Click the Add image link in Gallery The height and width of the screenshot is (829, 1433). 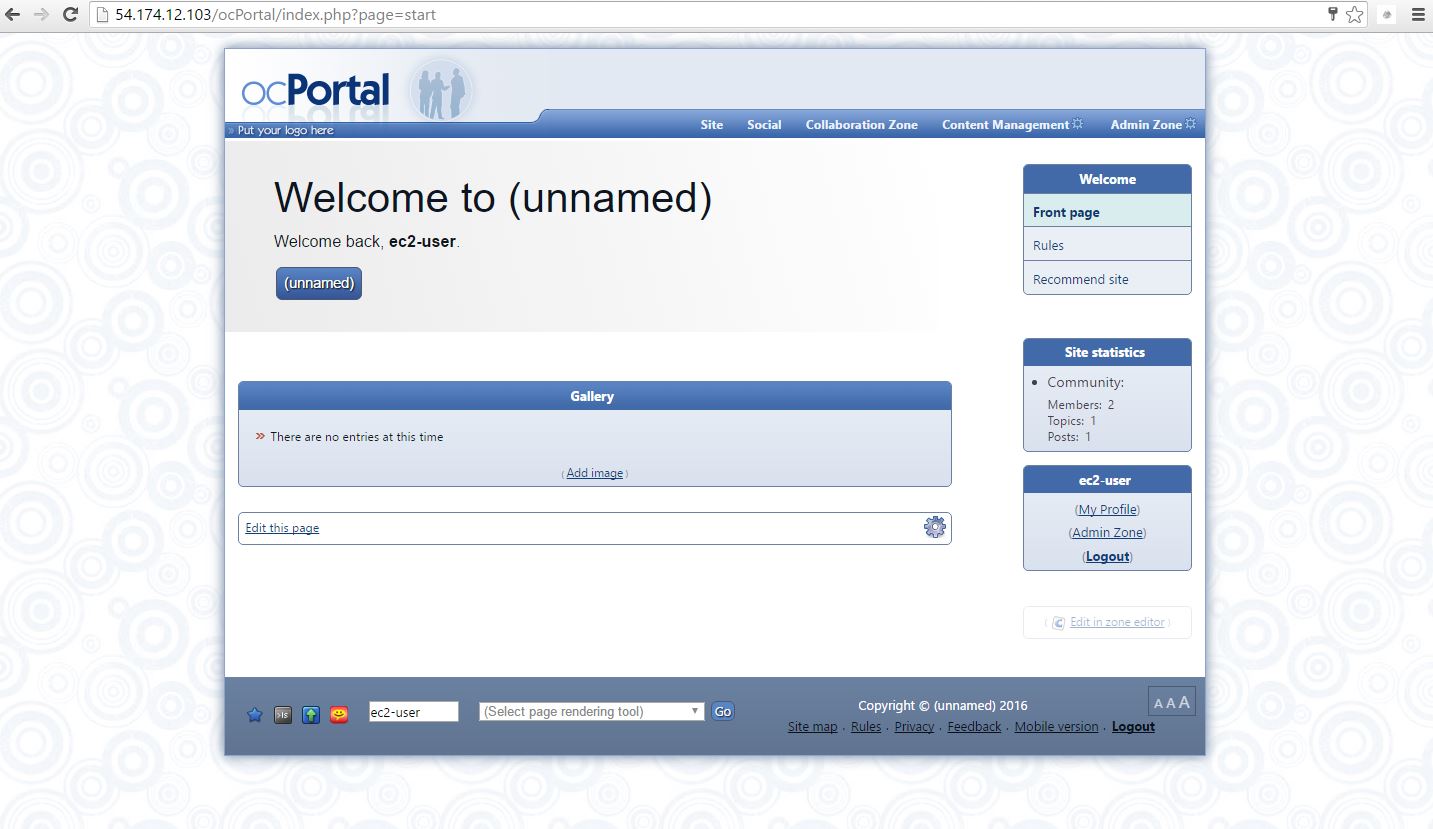click(594, 472)
